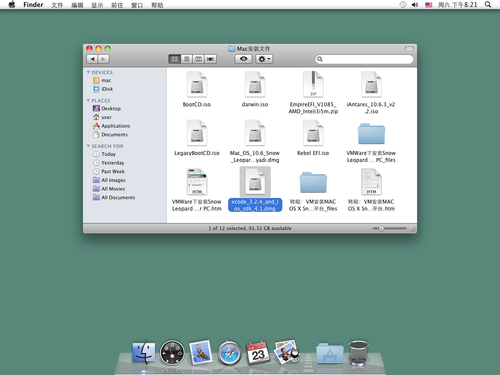The width and height of the screenshot is (500, 375).
Task: Open the input source flag menu
Action: tap(429, 5)
